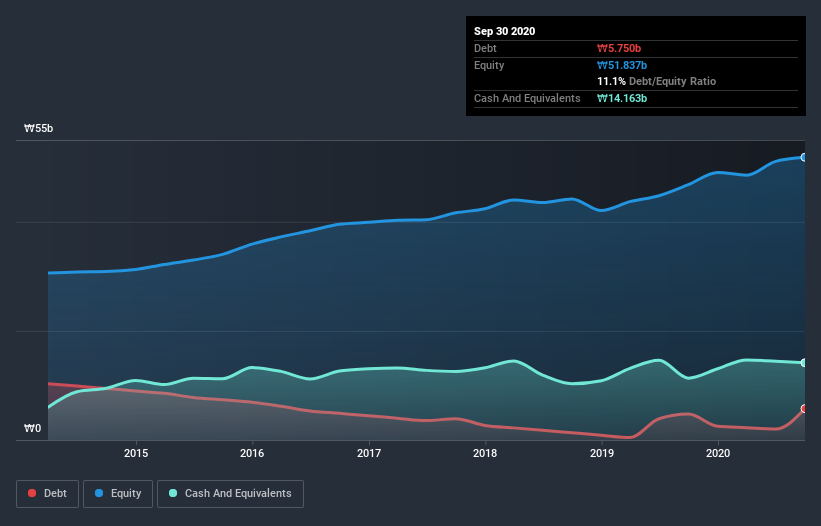Click the 2015 axis label
Screen dimensions: 821x526
tap(136, 453)
